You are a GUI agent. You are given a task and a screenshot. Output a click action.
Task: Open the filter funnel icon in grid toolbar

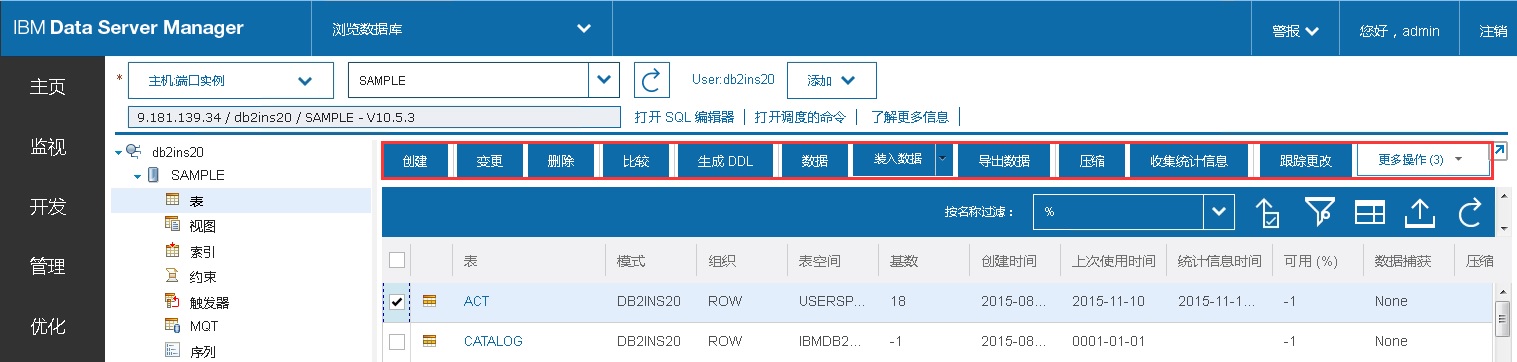pyautogui.click(x=1320, y=212)
